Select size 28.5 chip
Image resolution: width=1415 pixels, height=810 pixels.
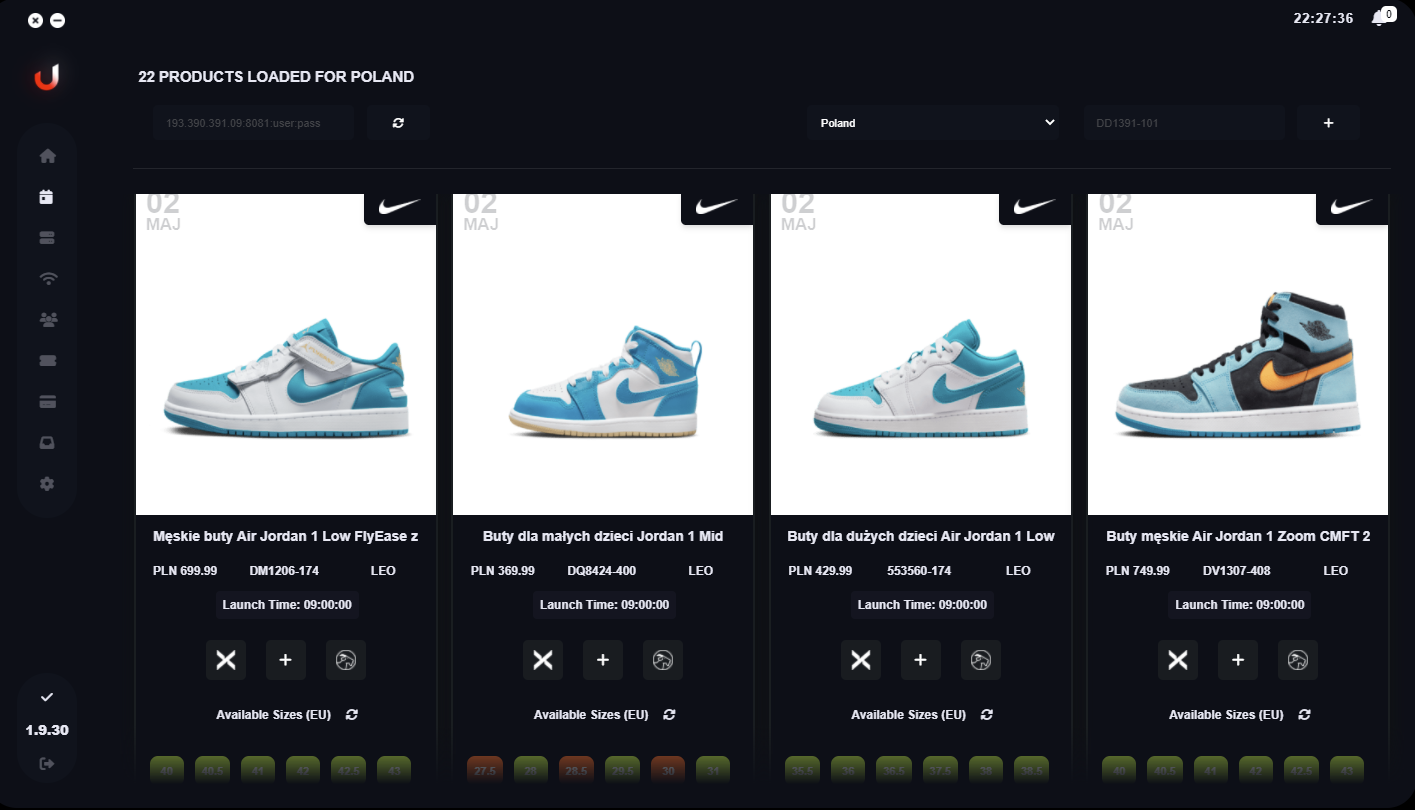(x=576, y=770)
